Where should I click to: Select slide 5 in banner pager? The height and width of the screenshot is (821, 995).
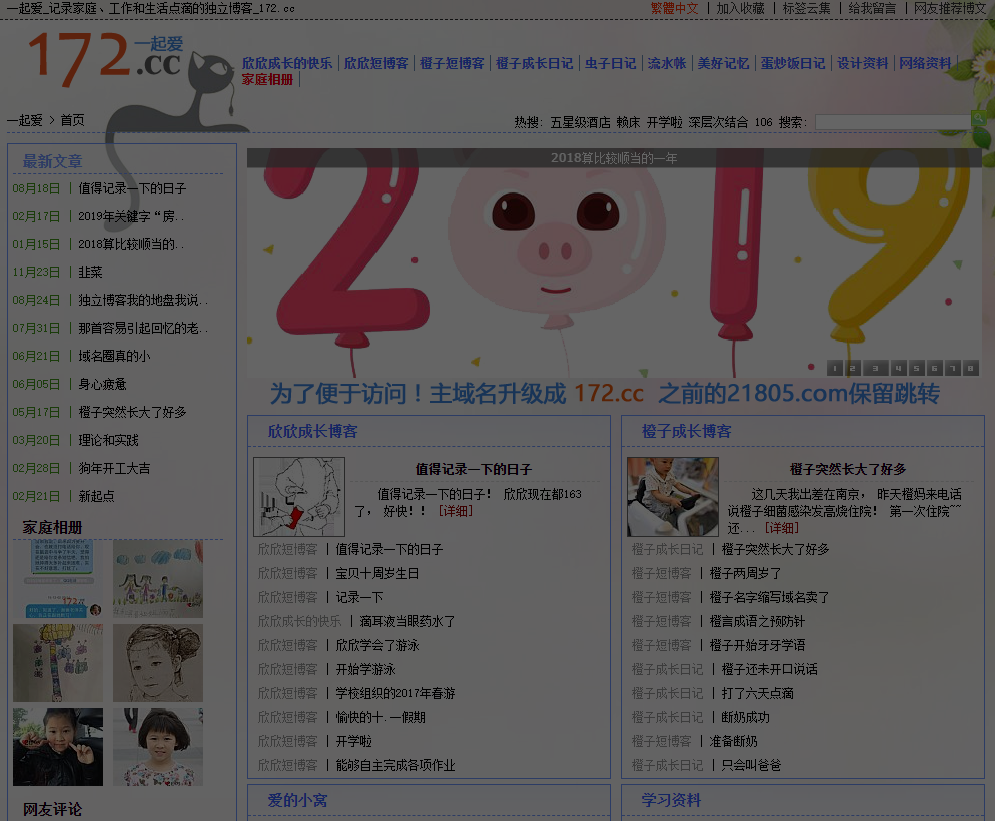pos(914,368)
